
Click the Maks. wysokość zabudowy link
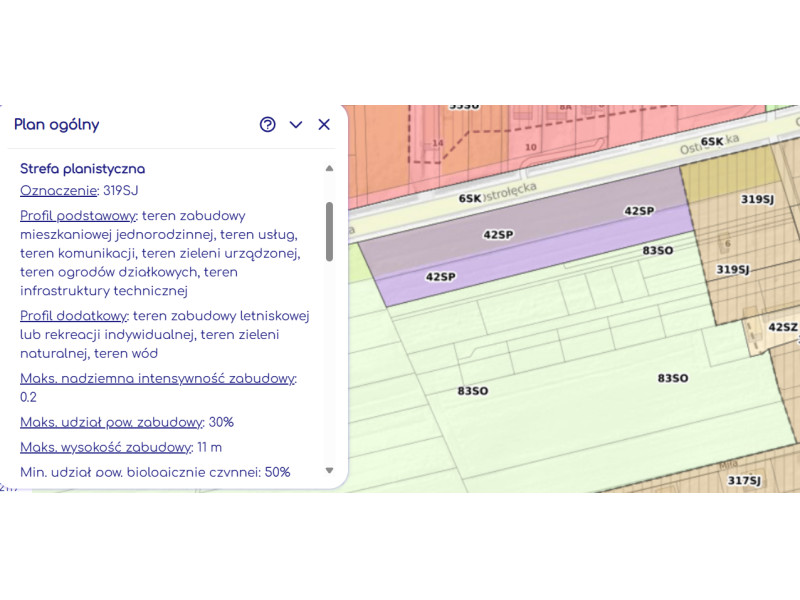pyautogui.click(x=106, y=447)
